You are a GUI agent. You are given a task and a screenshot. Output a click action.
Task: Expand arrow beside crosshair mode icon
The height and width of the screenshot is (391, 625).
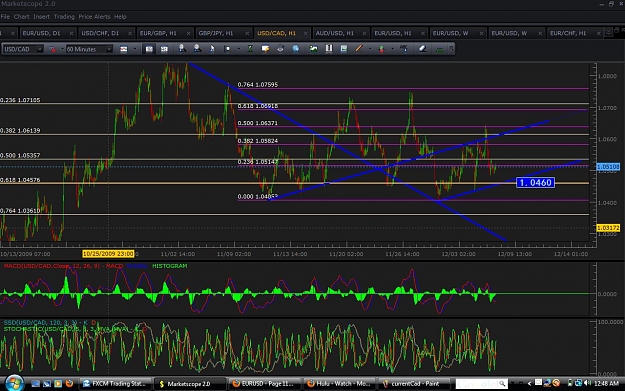pyautogui.click(x=238, y=49)
